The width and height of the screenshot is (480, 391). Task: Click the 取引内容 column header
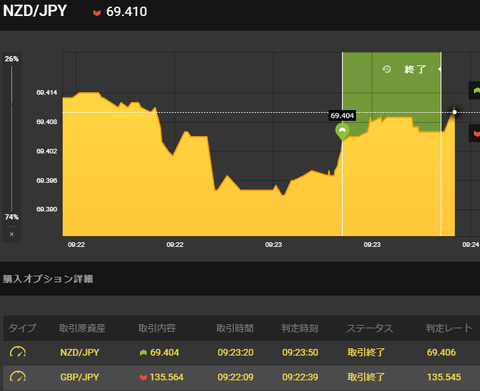(x=157, y=328)
